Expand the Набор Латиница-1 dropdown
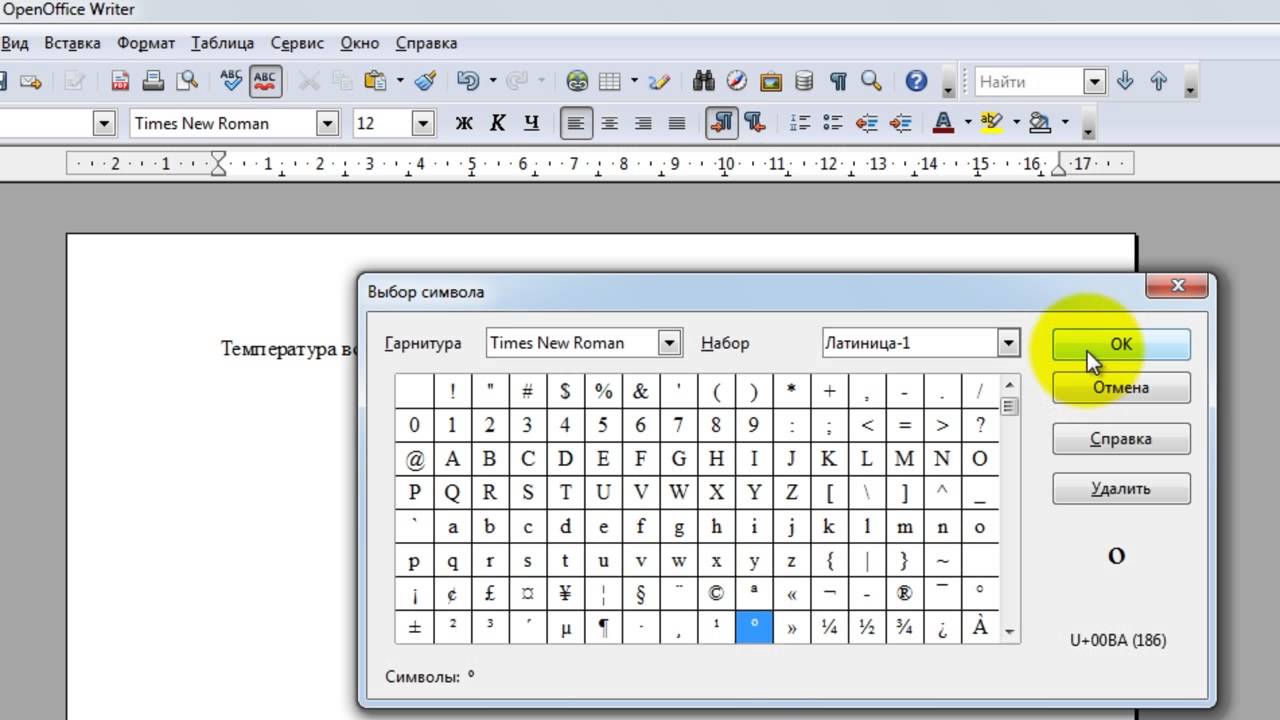The image size is (1280, 720). click(1008, 343)
